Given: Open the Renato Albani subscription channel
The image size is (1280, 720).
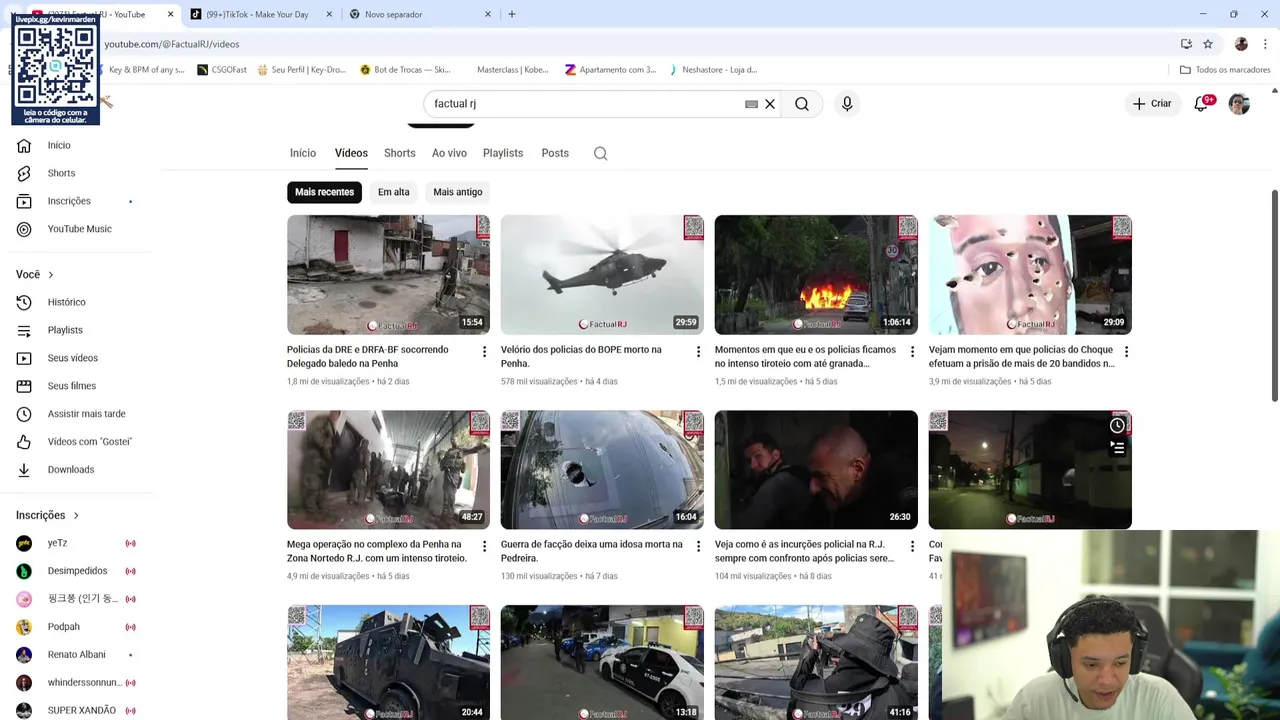Looking at the screenshot, I should 76,655.
